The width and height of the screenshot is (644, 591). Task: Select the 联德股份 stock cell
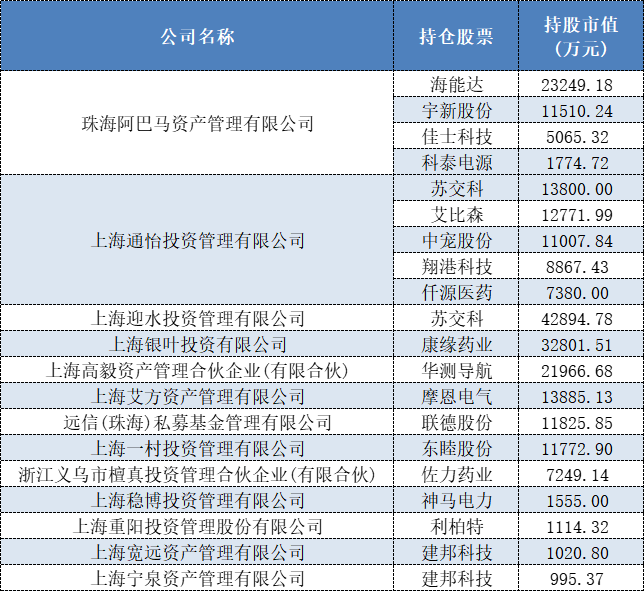456,422
